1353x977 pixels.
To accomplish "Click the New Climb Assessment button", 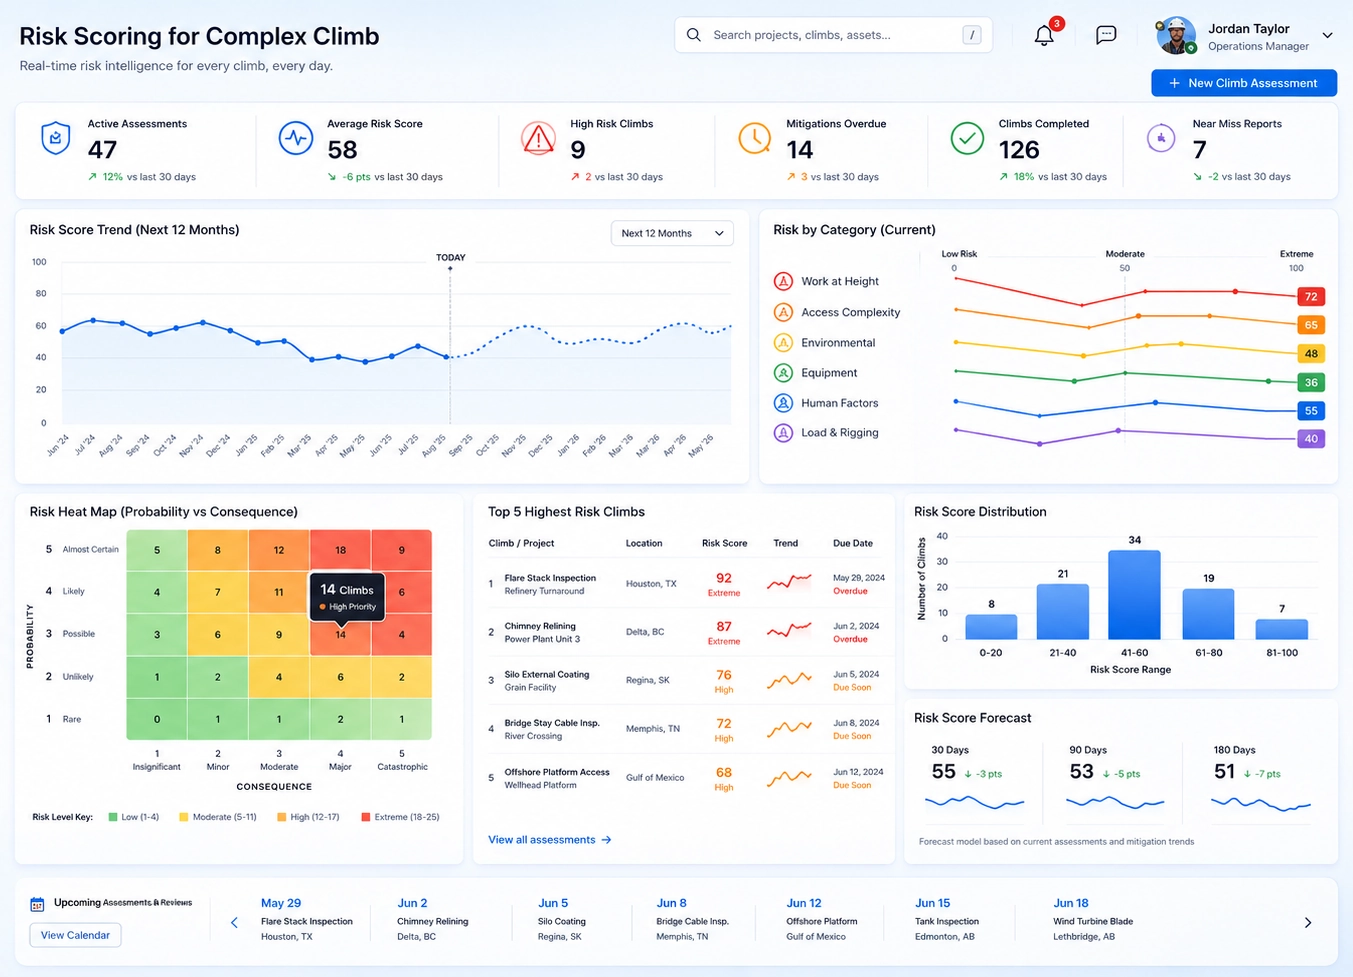I will tap(1244, 83).
